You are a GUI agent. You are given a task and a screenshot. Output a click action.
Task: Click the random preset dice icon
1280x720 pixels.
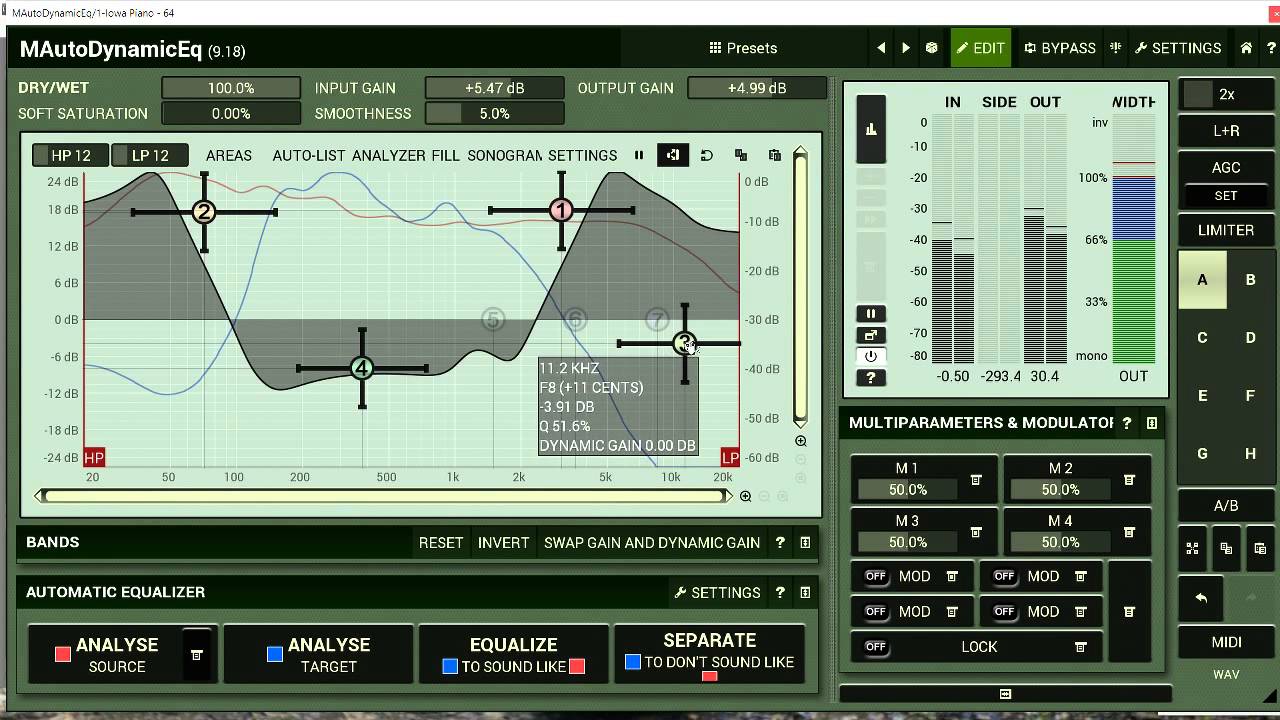(x=931, y=48)
